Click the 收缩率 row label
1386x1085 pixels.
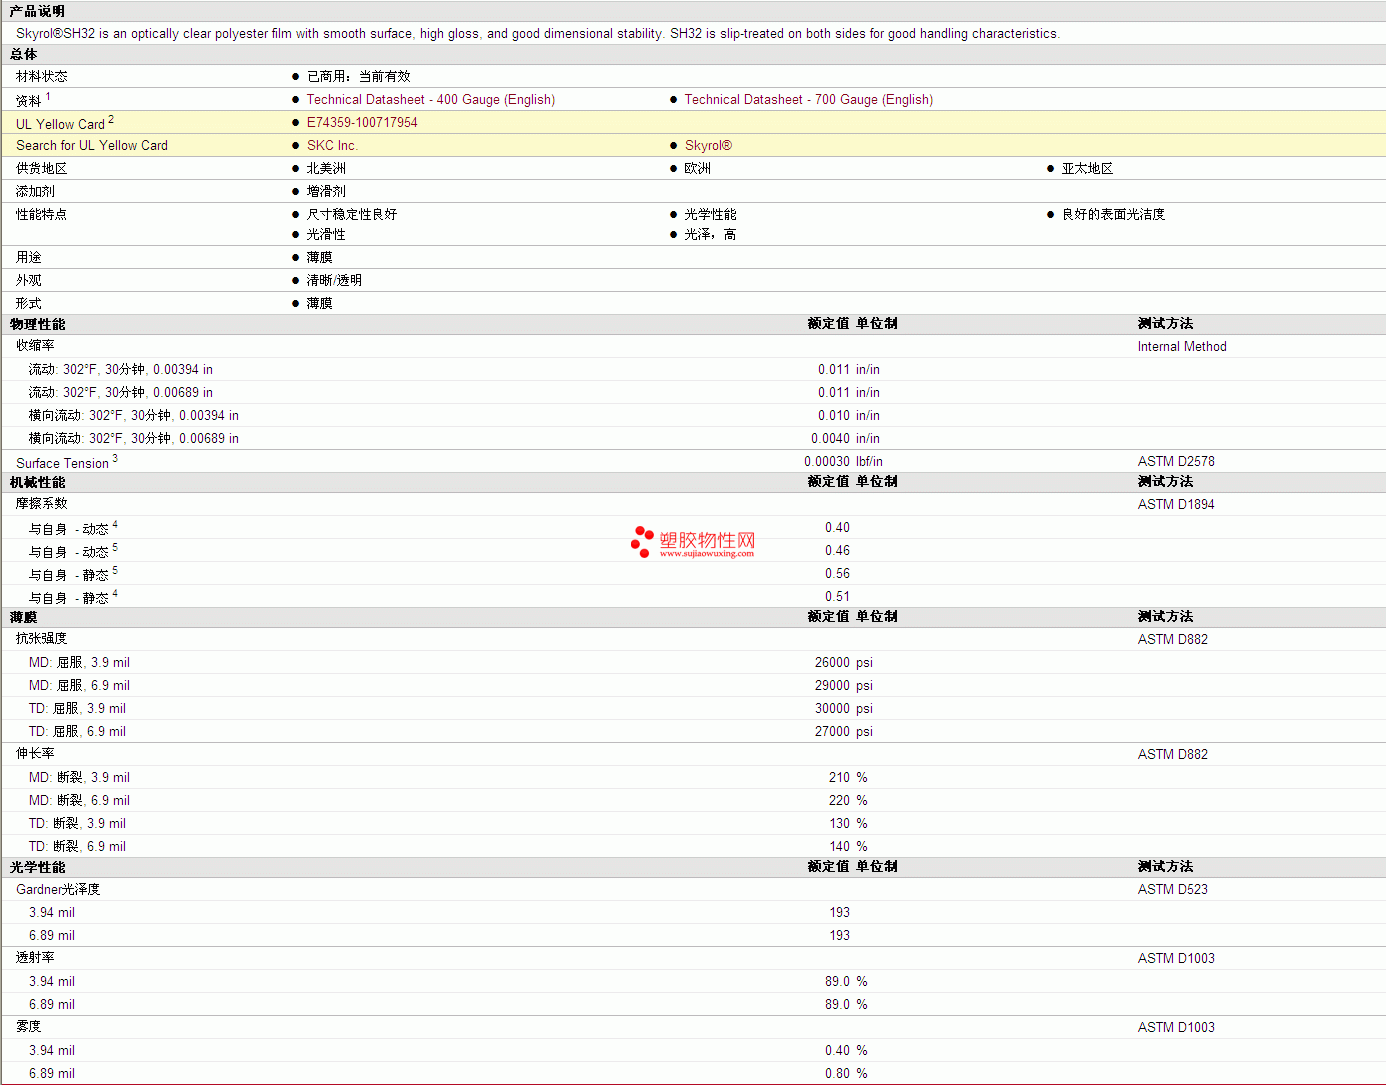click(x=35, y=346)
